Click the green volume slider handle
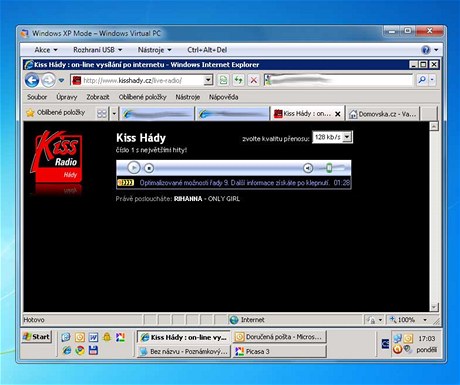460x385 pixels. click(329, 168)
